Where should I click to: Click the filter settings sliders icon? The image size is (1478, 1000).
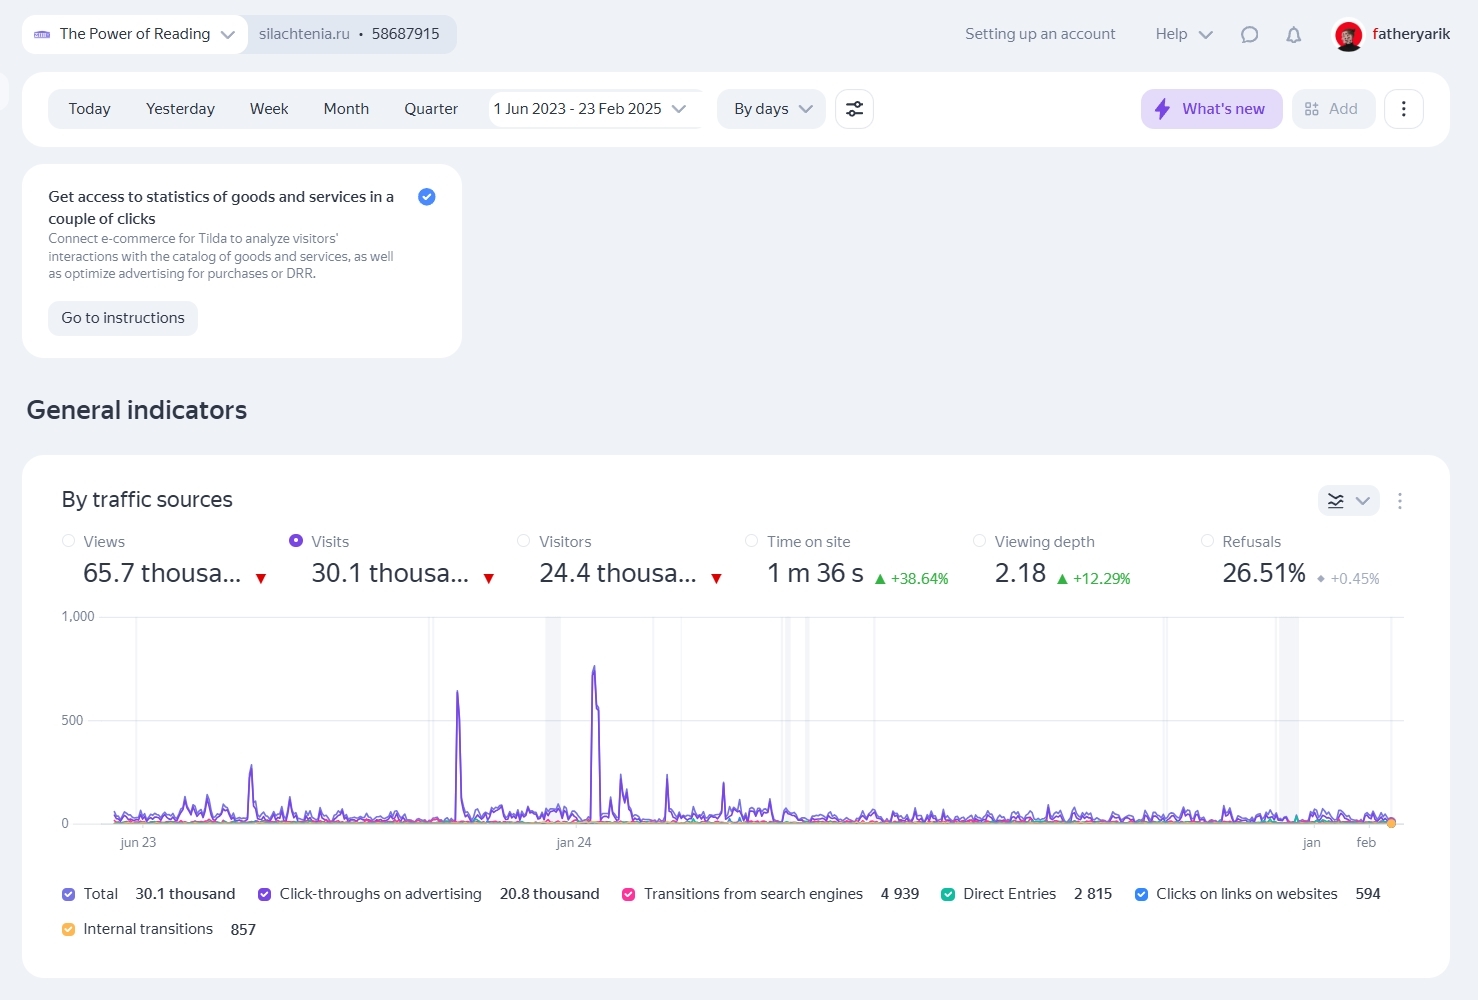854,109
